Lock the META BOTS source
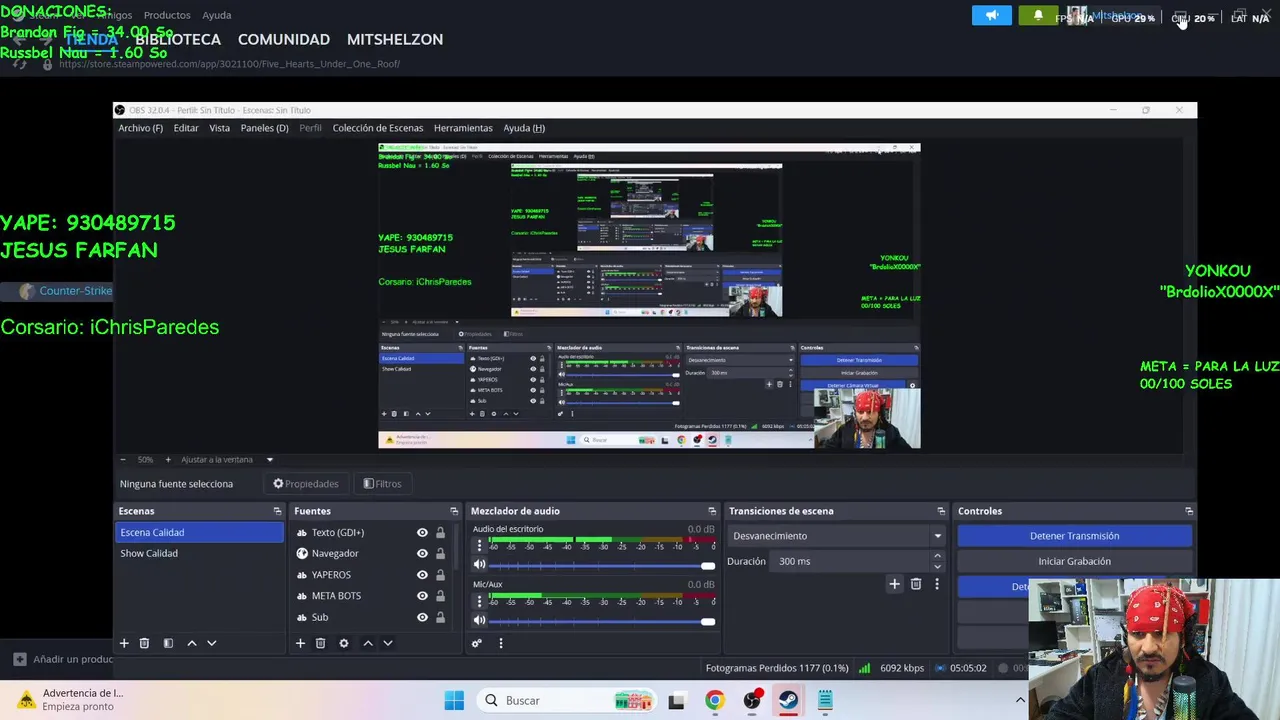 [440, 596]
